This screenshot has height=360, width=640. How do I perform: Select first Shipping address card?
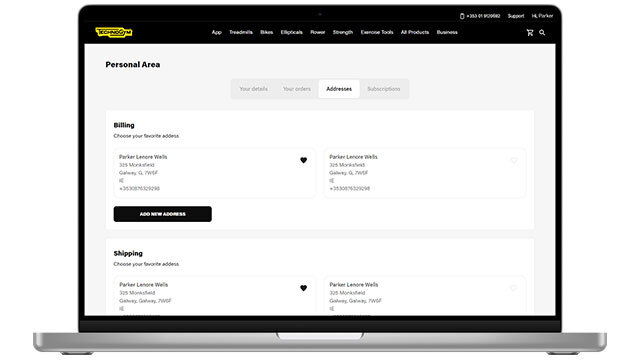(214, 296)
